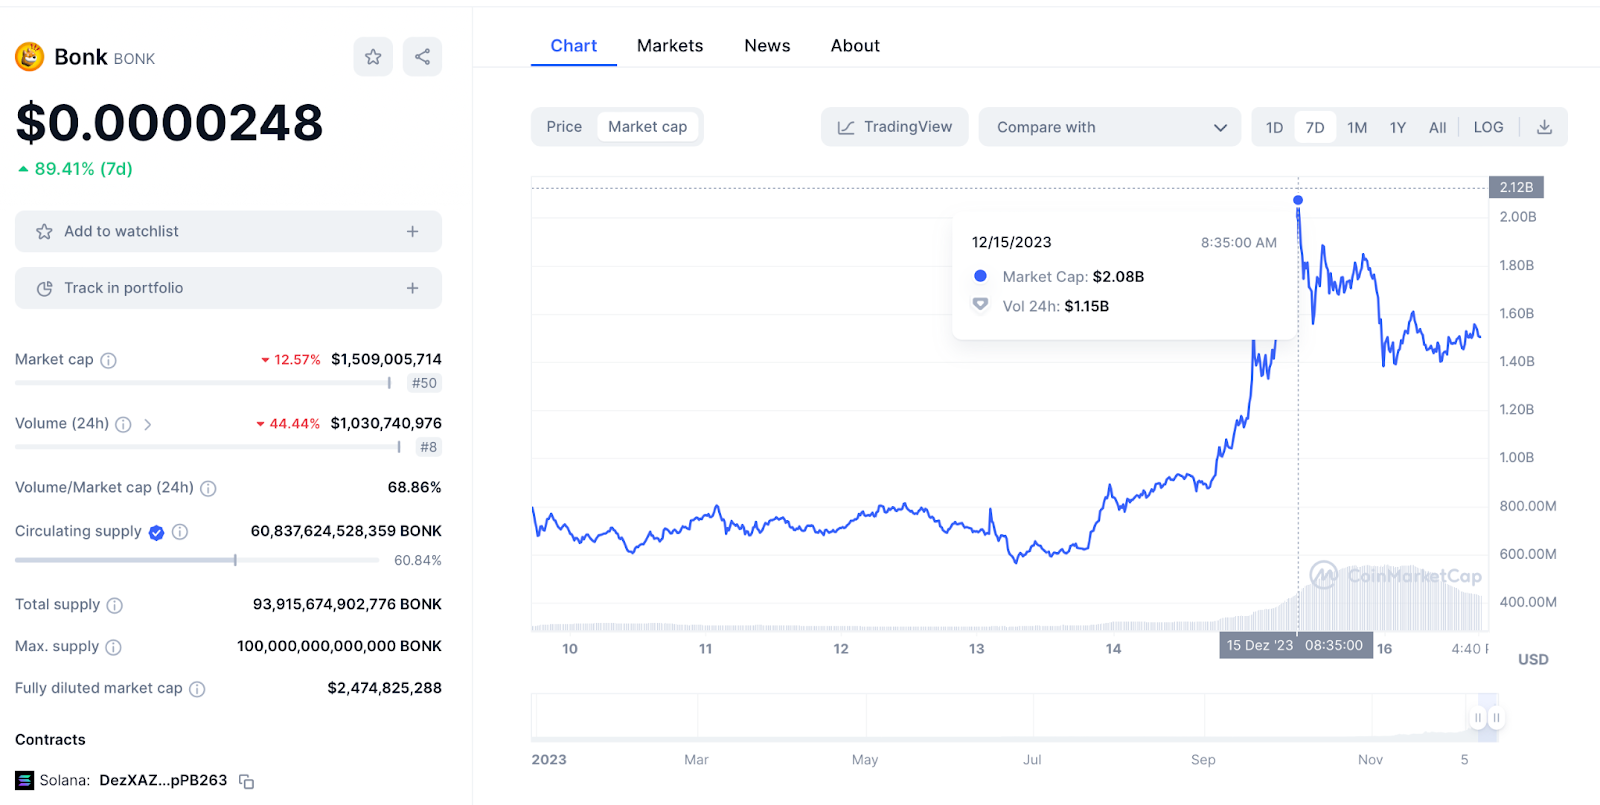Expand Volume (24h) details chevron
Screen dimensions: 1600x805
point(148,424)
